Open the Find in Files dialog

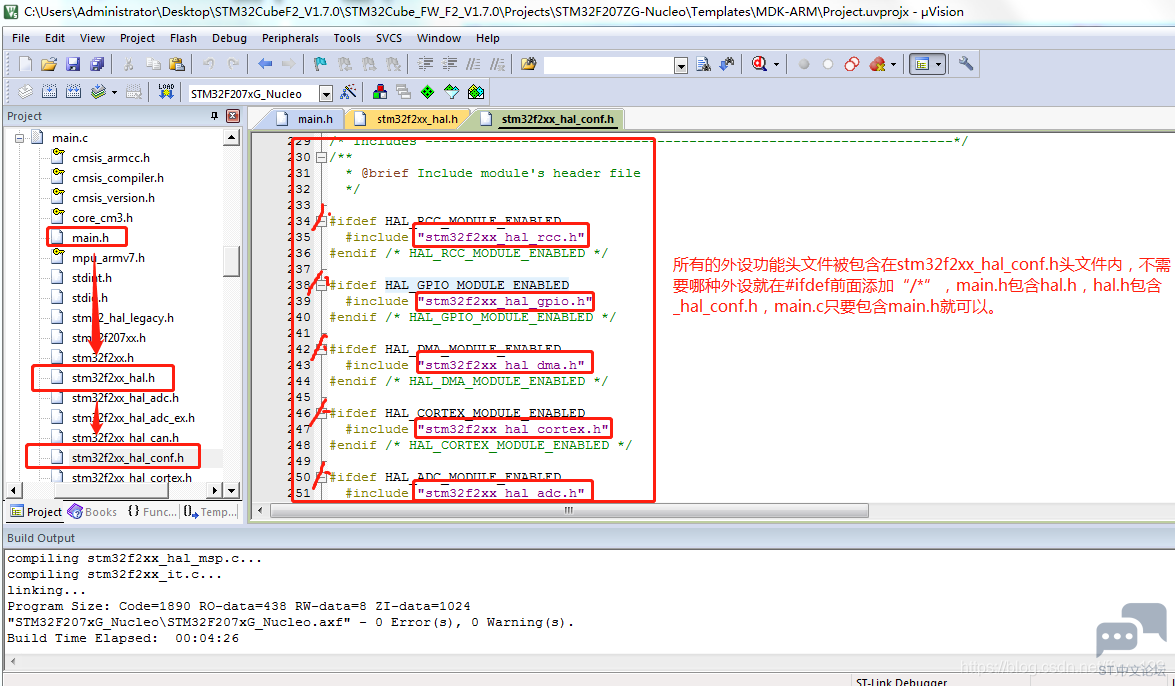[528, 64]
